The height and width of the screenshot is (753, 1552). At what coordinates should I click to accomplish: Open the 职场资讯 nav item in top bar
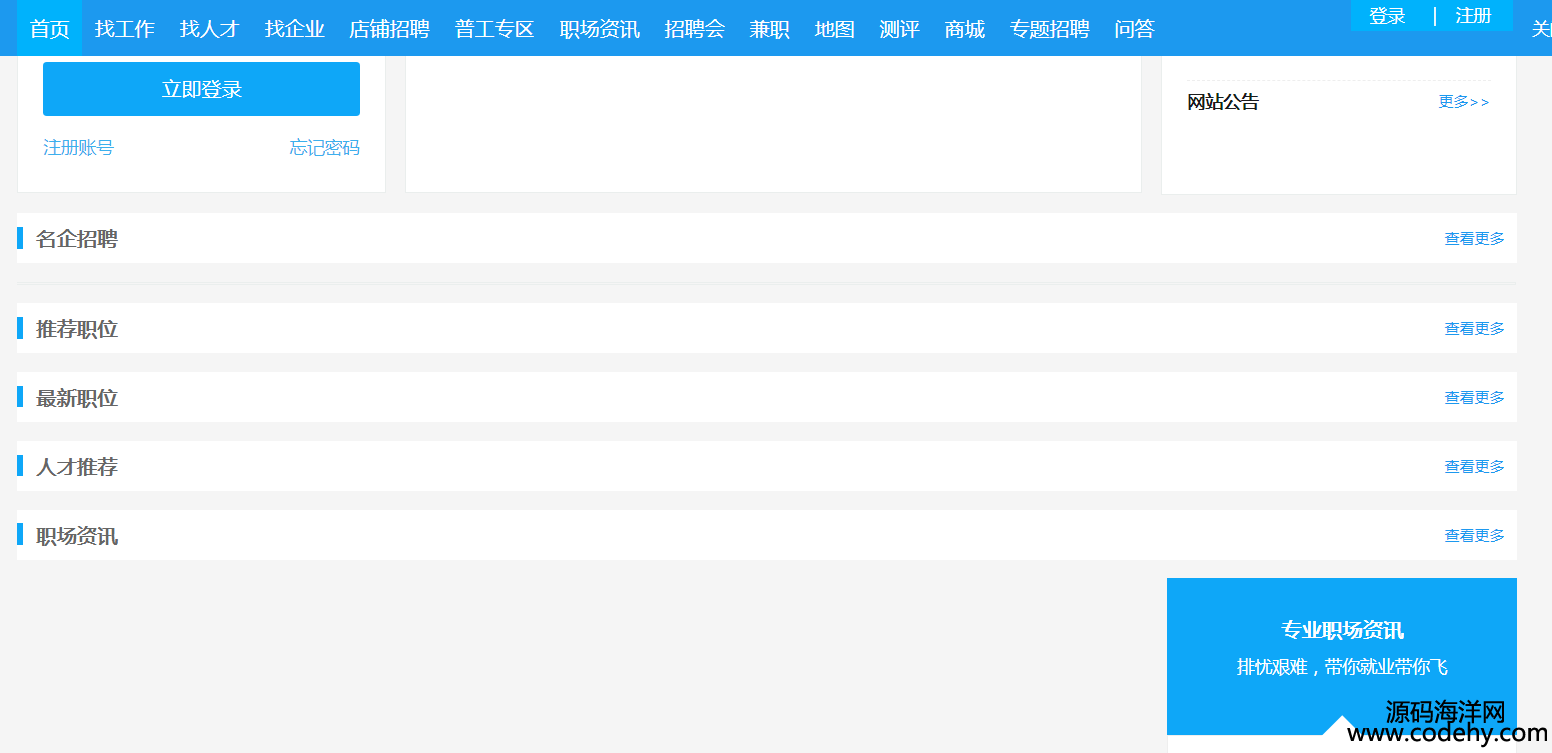(x=600, y=29)
